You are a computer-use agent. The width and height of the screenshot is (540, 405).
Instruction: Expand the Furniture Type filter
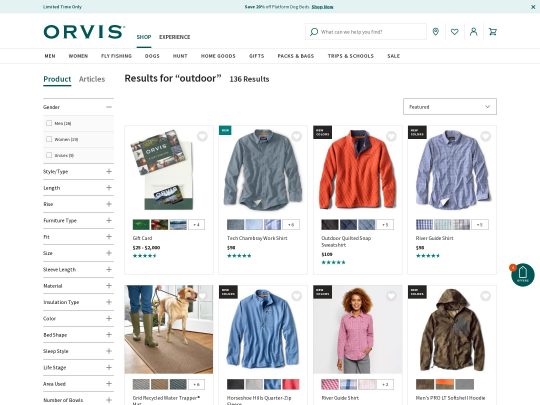pyautogui.click(x=109, y=220)
